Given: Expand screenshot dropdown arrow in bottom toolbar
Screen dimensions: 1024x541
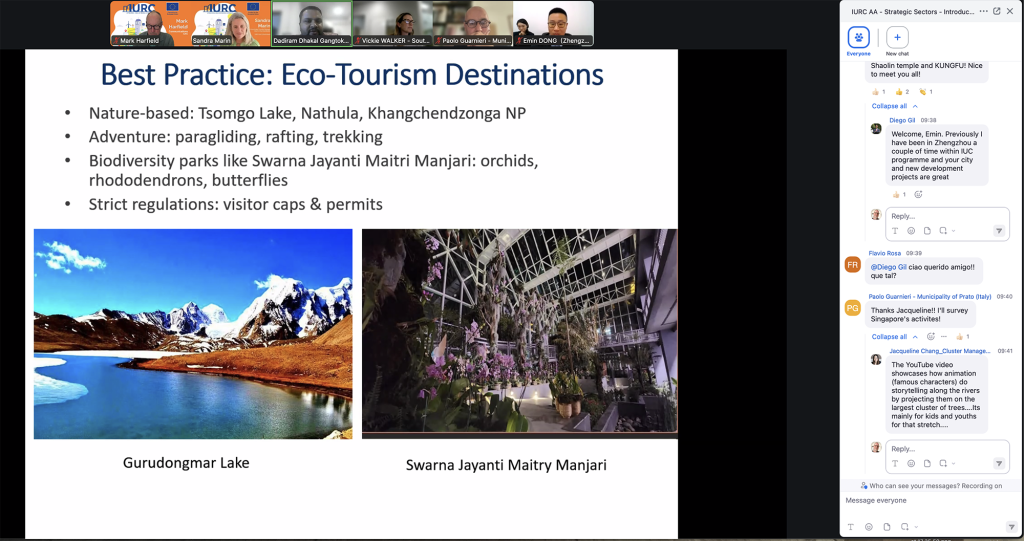Looking at the screenshot, I should [x=914, y=526].
